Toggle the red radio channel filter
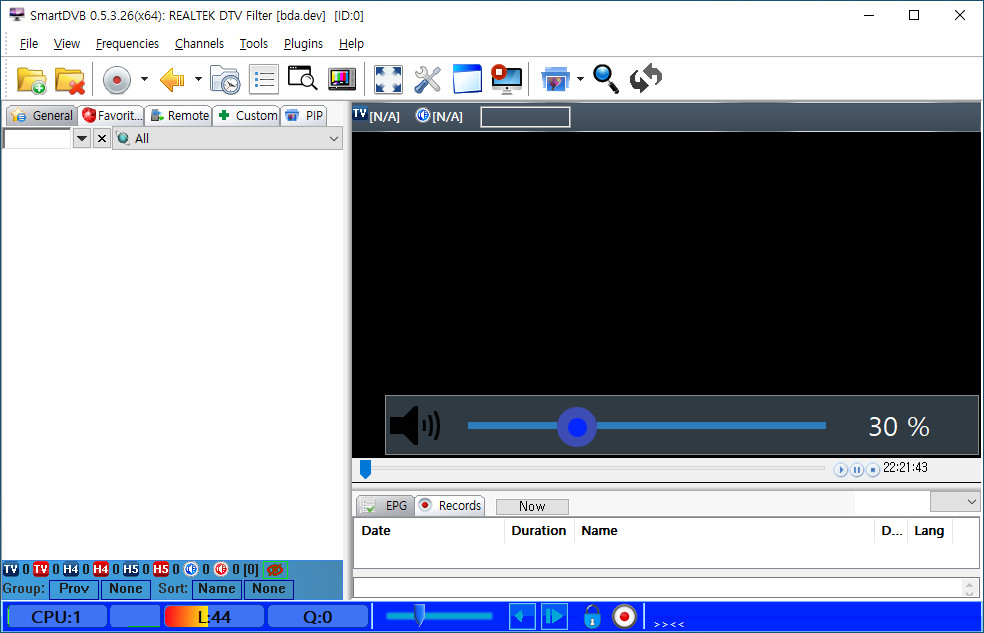Viewport: 984px width, 633px height. click(221, 570)
